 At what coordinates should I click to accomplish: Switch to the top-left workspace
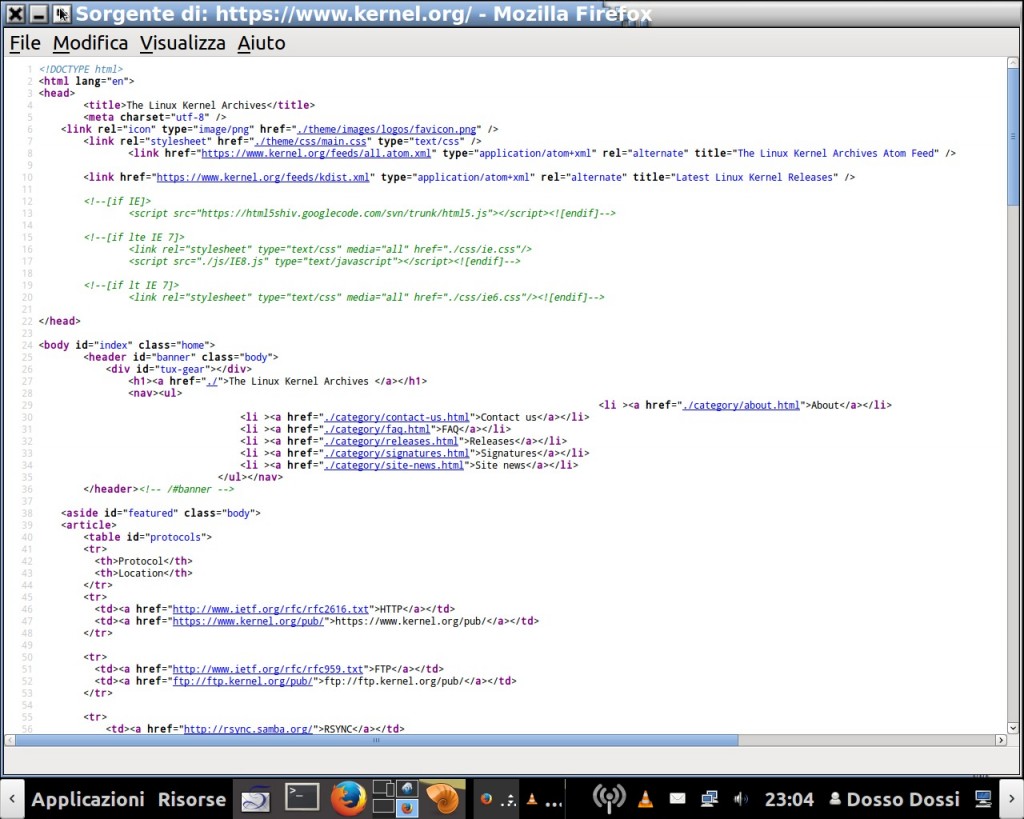[383, 788]
